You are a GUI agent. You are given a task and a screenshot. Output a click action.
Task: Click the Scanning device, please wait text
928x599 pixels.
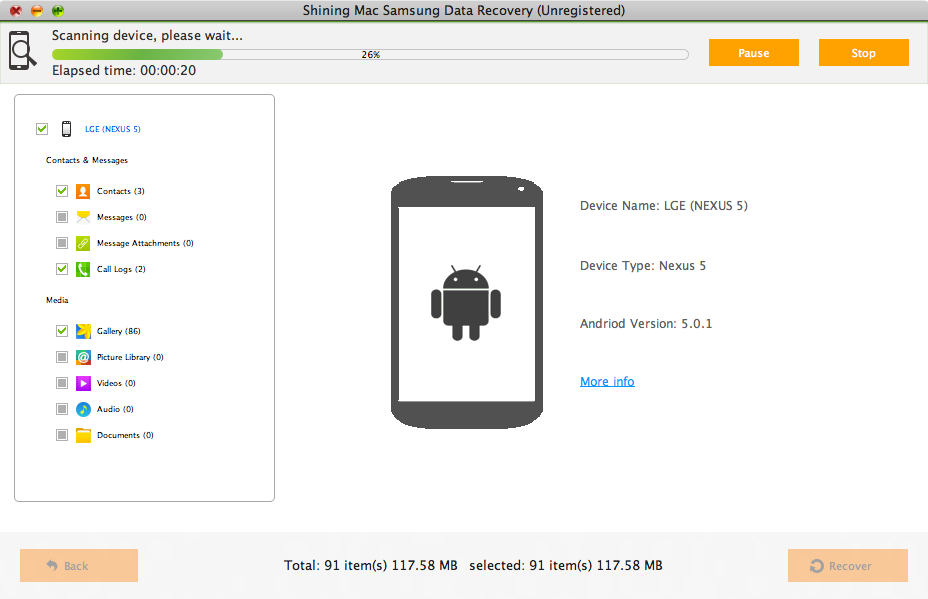tap(147, 36)
